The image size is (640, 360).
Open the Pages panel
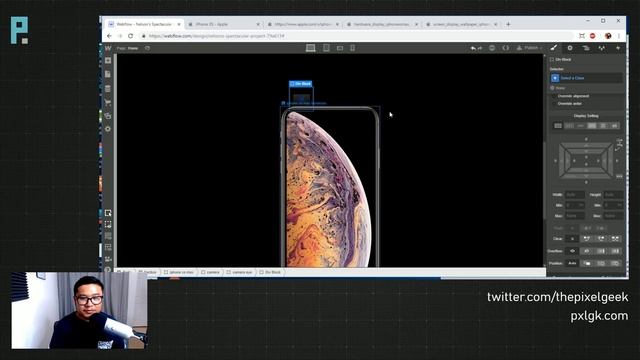(x=108, y=74)
